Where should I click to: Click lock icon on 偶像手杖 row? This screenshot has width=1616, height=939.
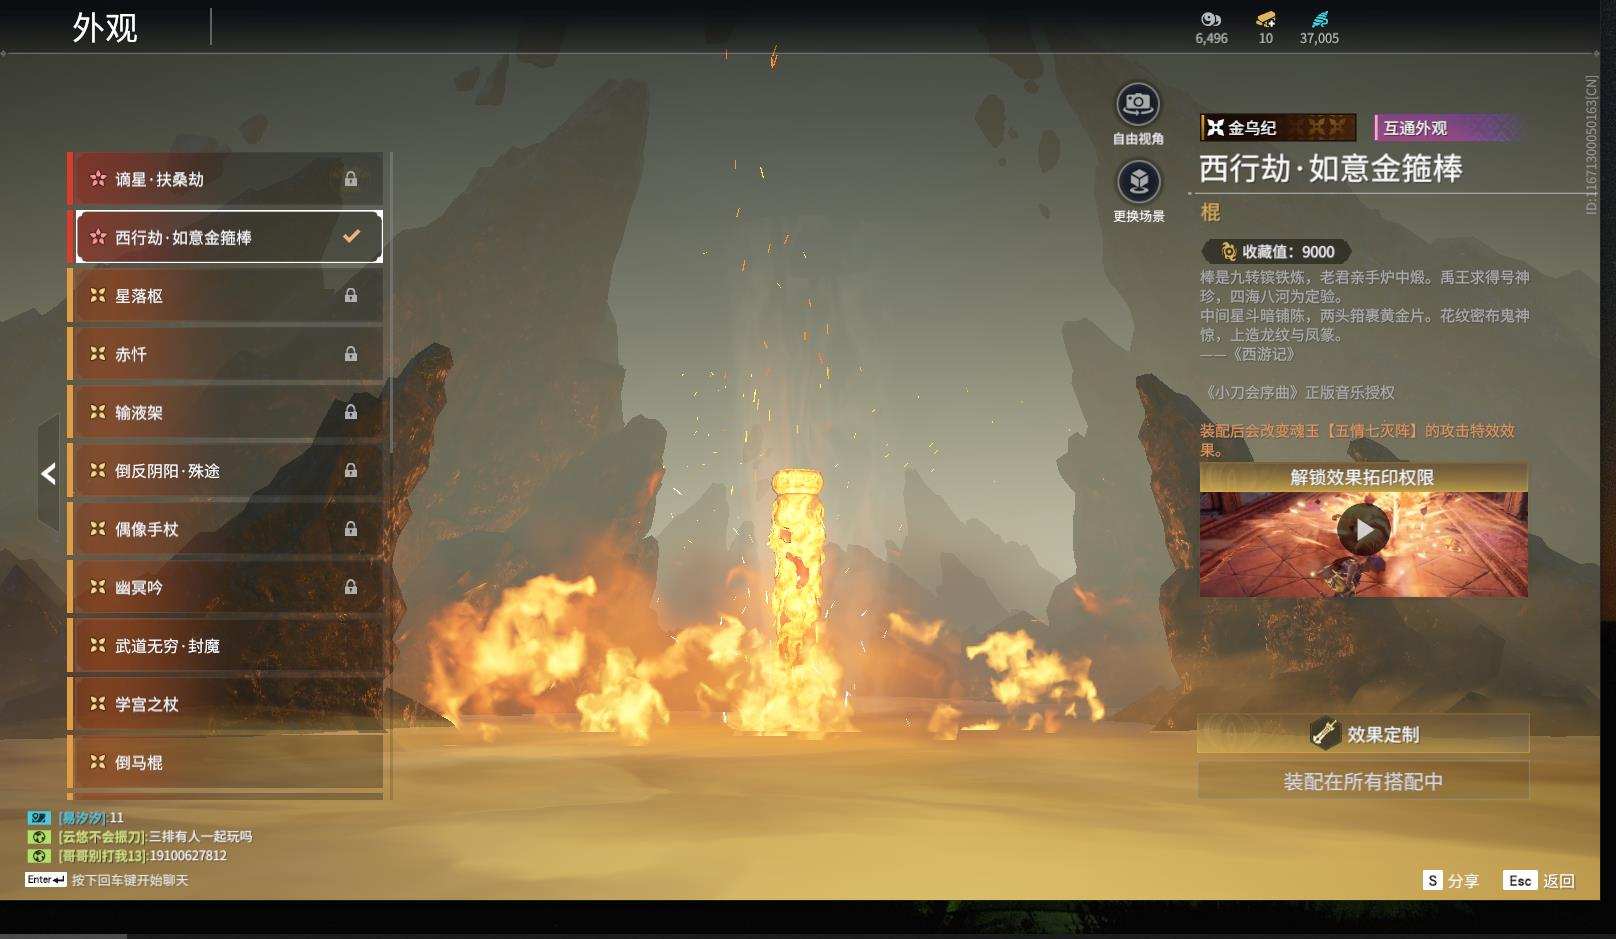coord(351,529)
